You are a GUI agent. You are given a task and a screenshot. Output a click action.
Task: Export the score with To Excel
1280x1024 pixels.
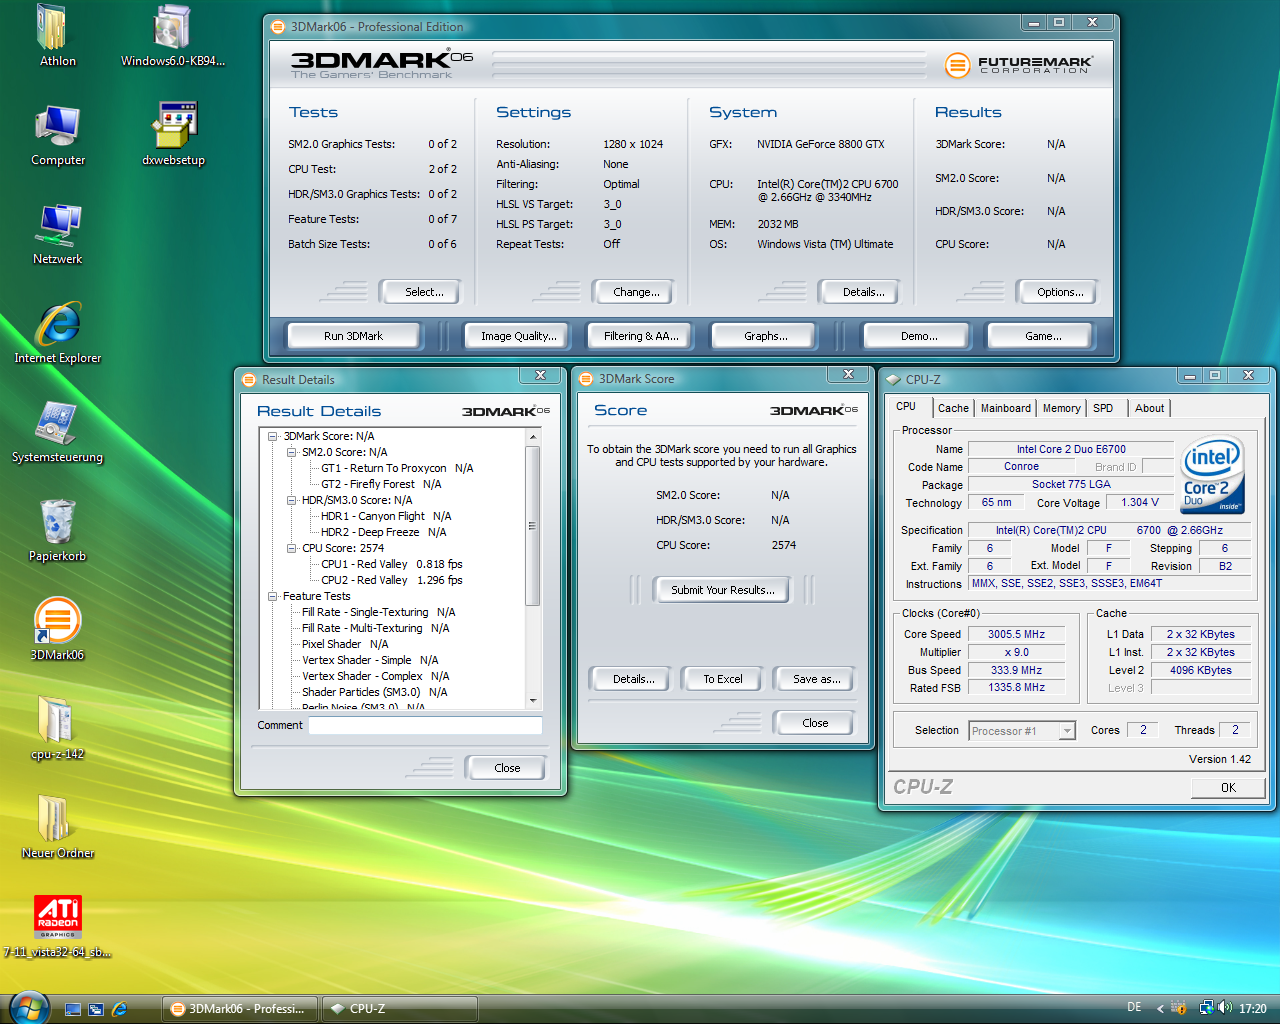click(723, 679)
